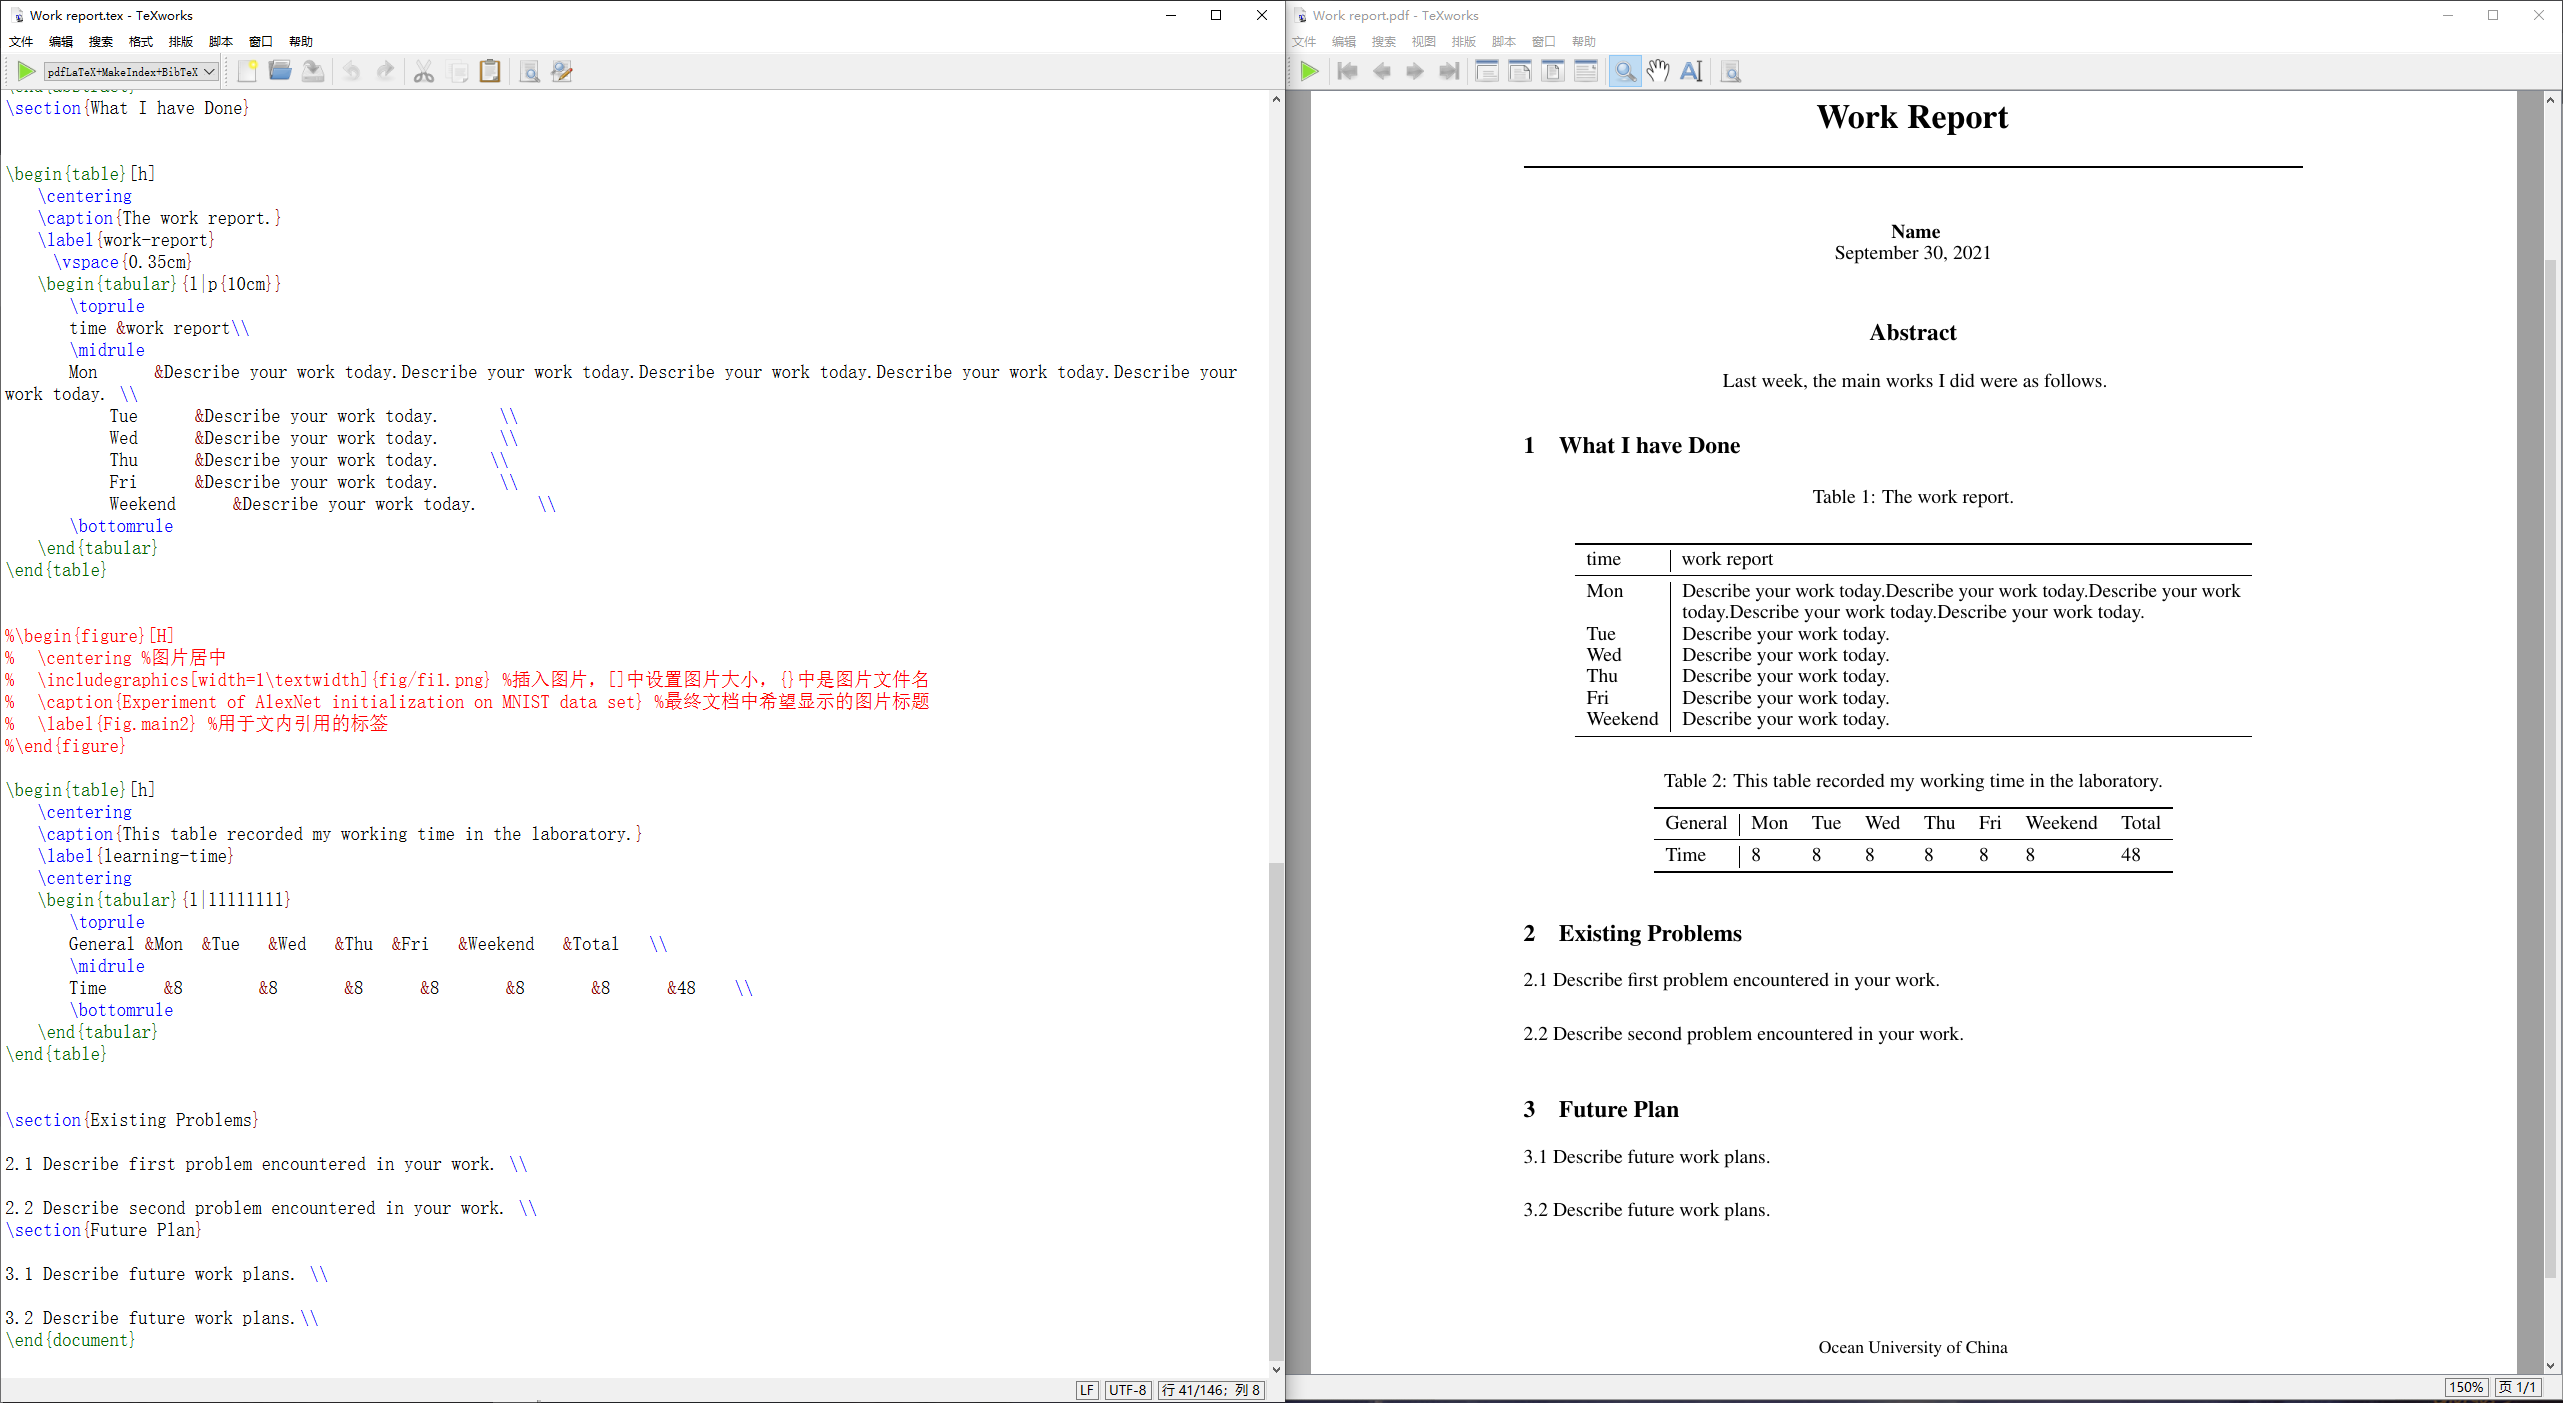Click the LF line ending indicator
The image size is (2563, 1403).
point(1087,1390)
